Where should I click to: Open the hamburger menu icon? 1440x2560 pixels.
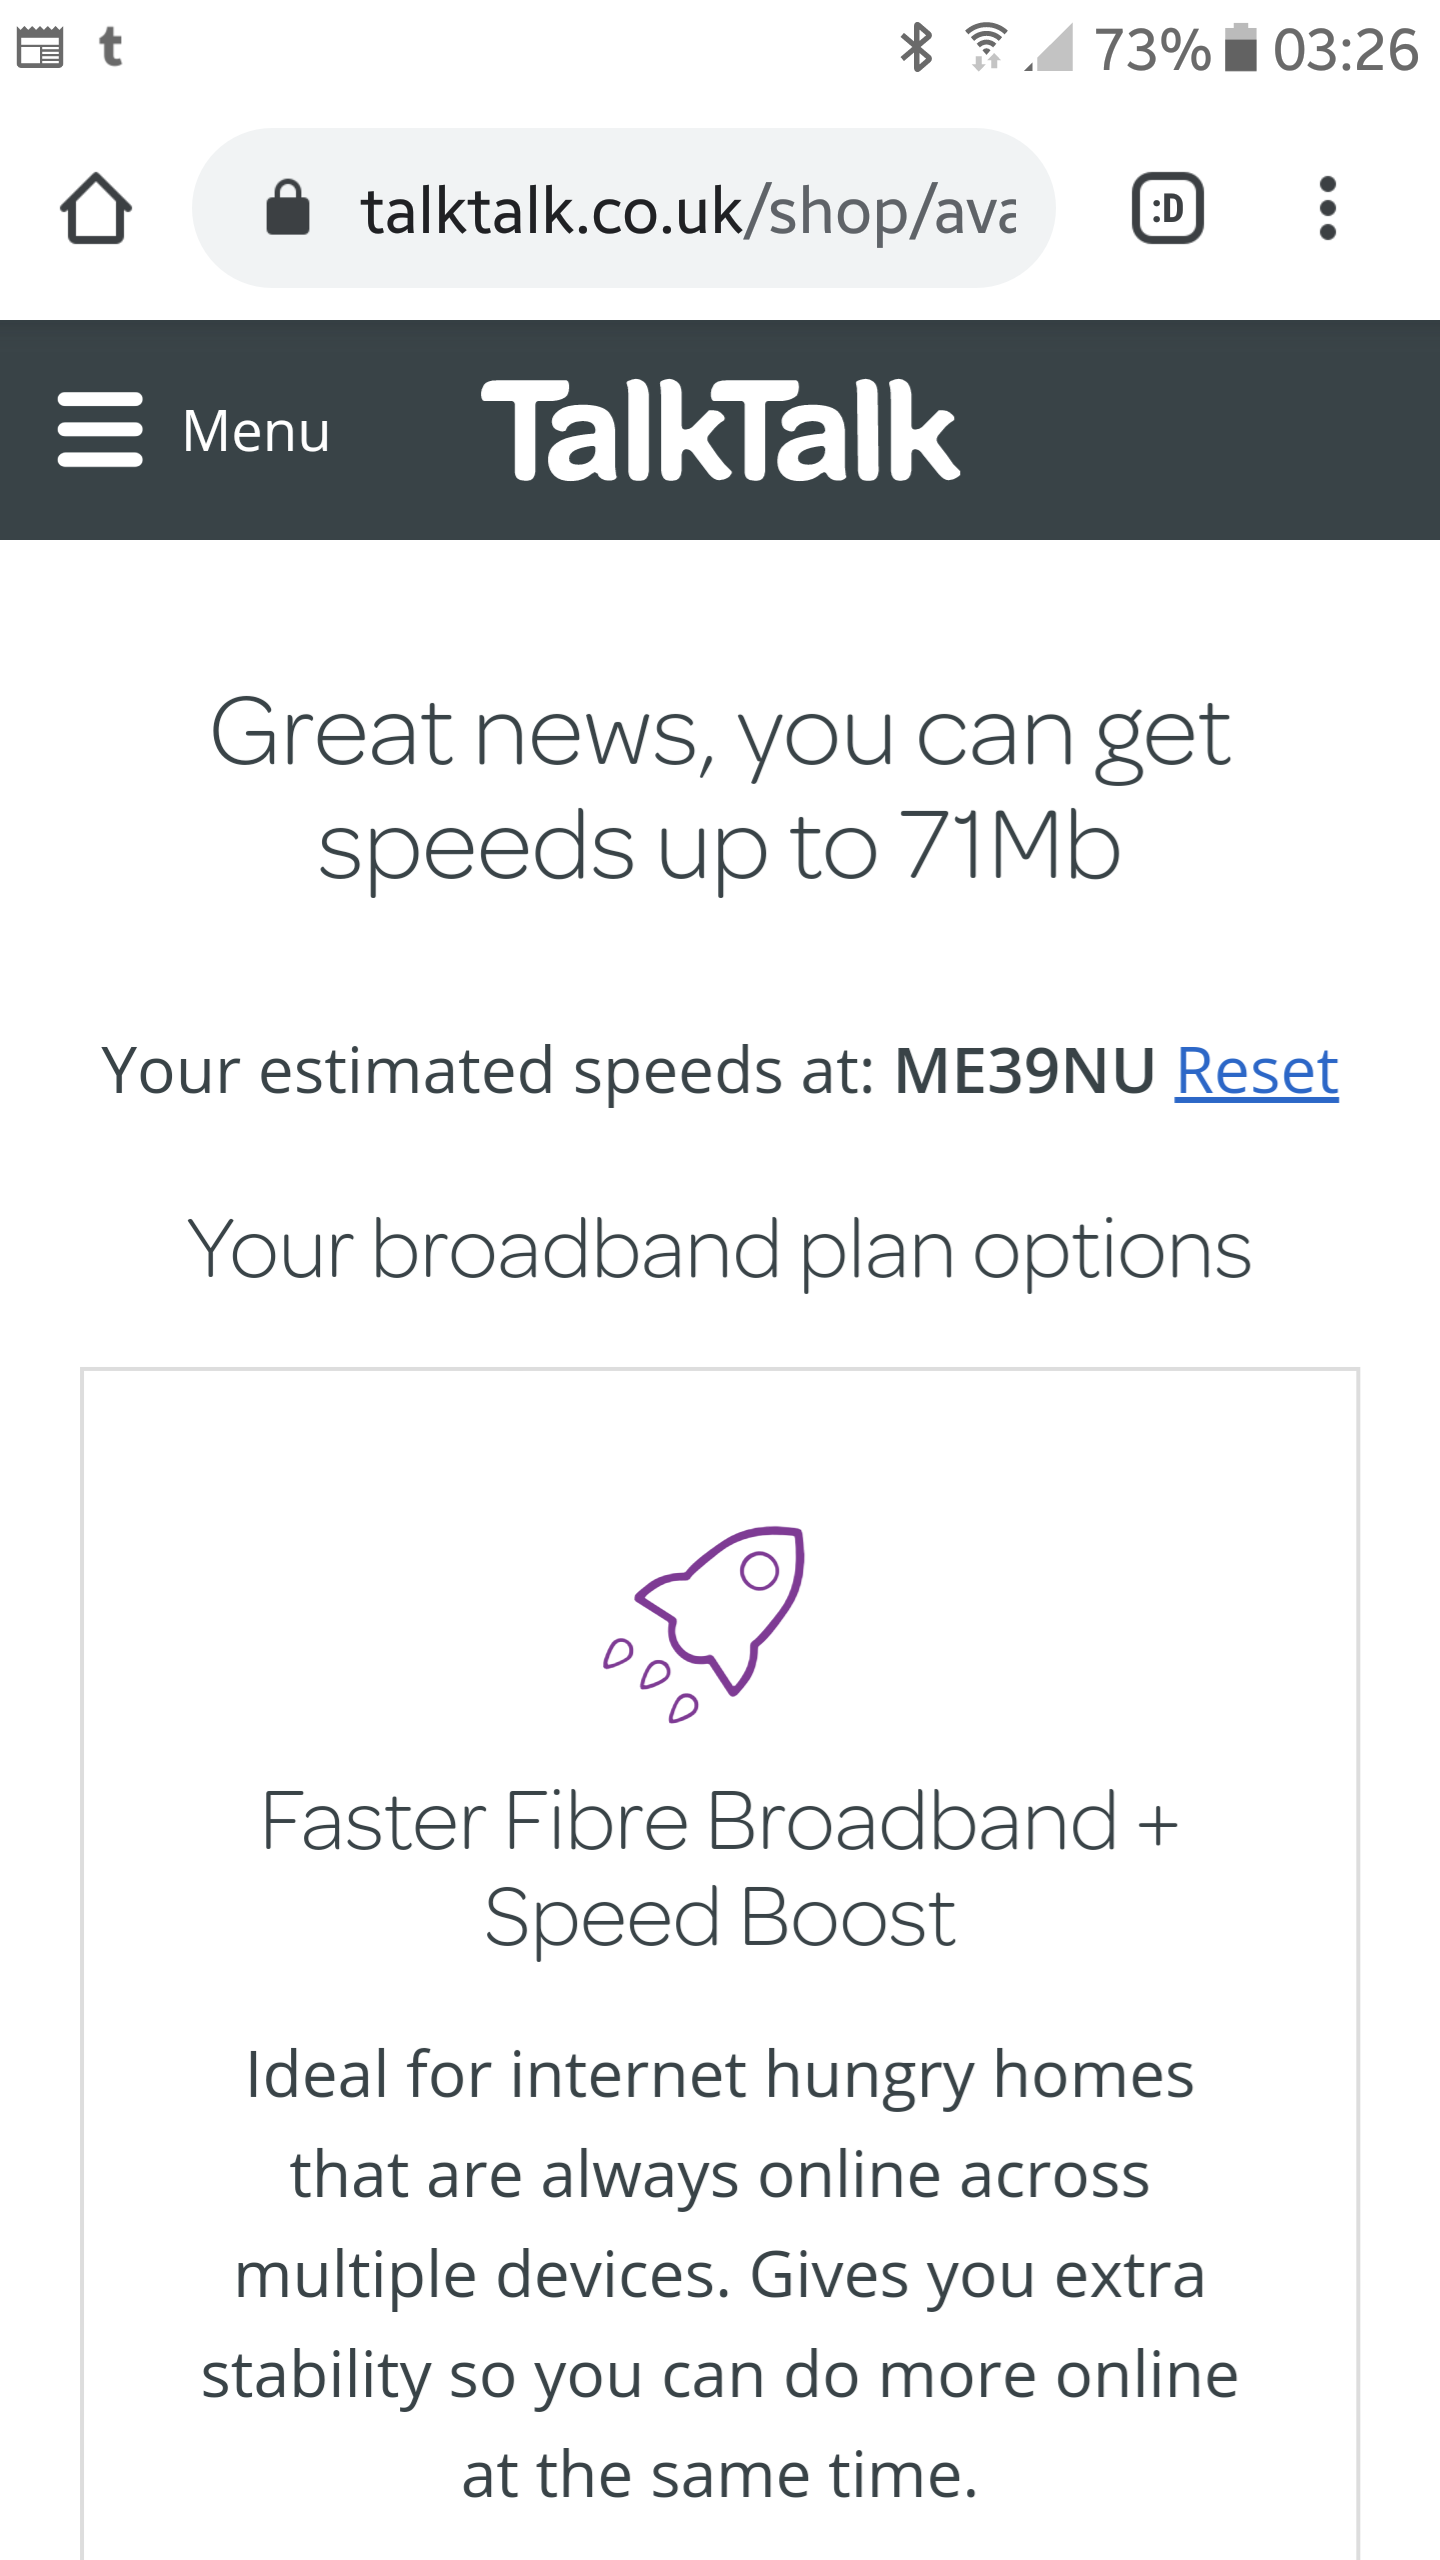100,430
